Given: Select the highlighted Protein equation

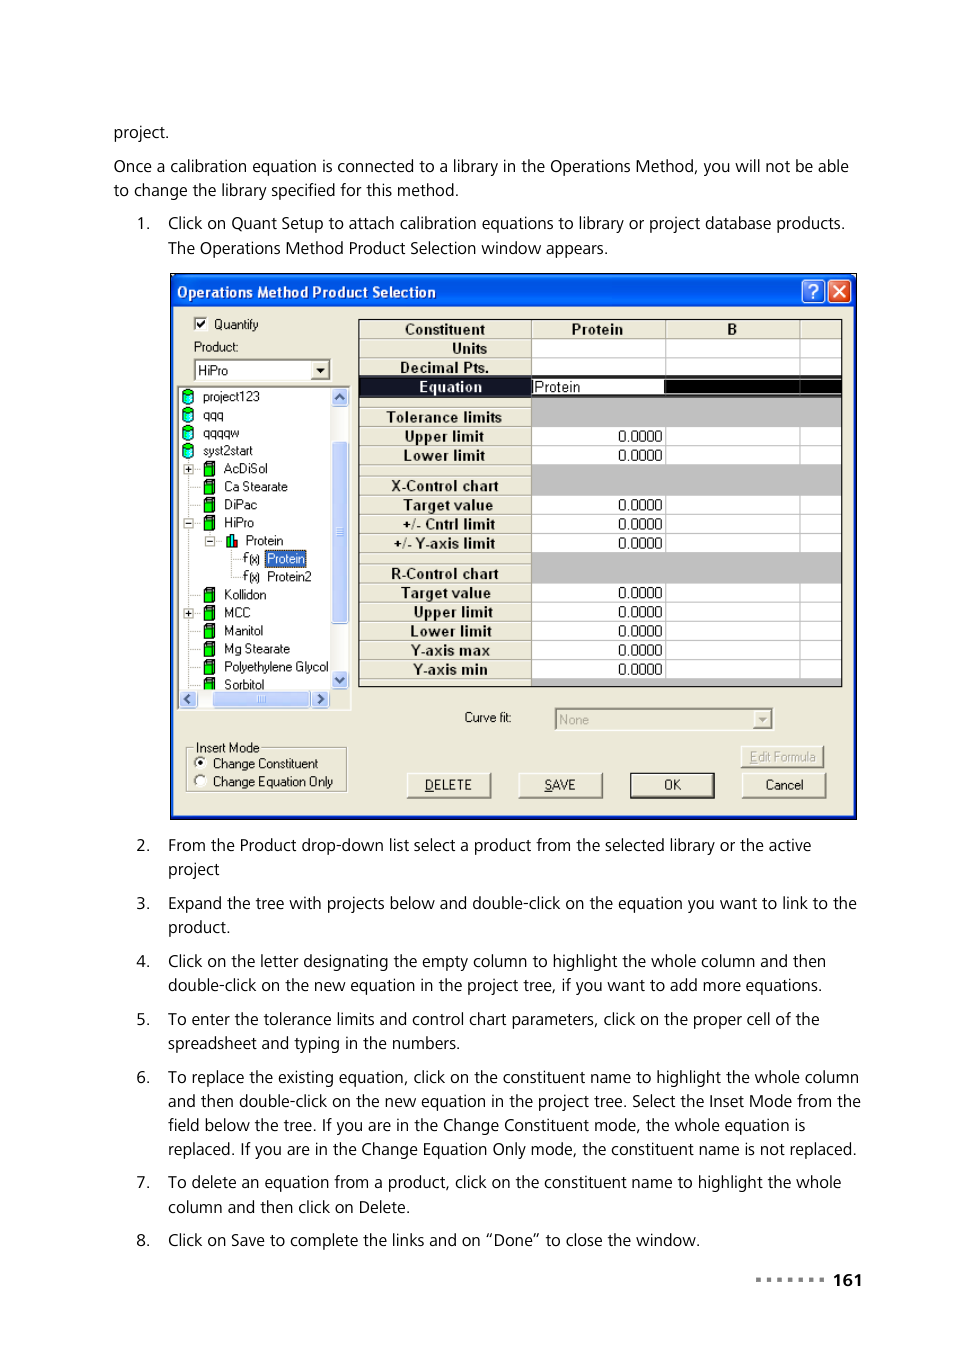Looking at the screenshot, I should (x=286, y=559).
